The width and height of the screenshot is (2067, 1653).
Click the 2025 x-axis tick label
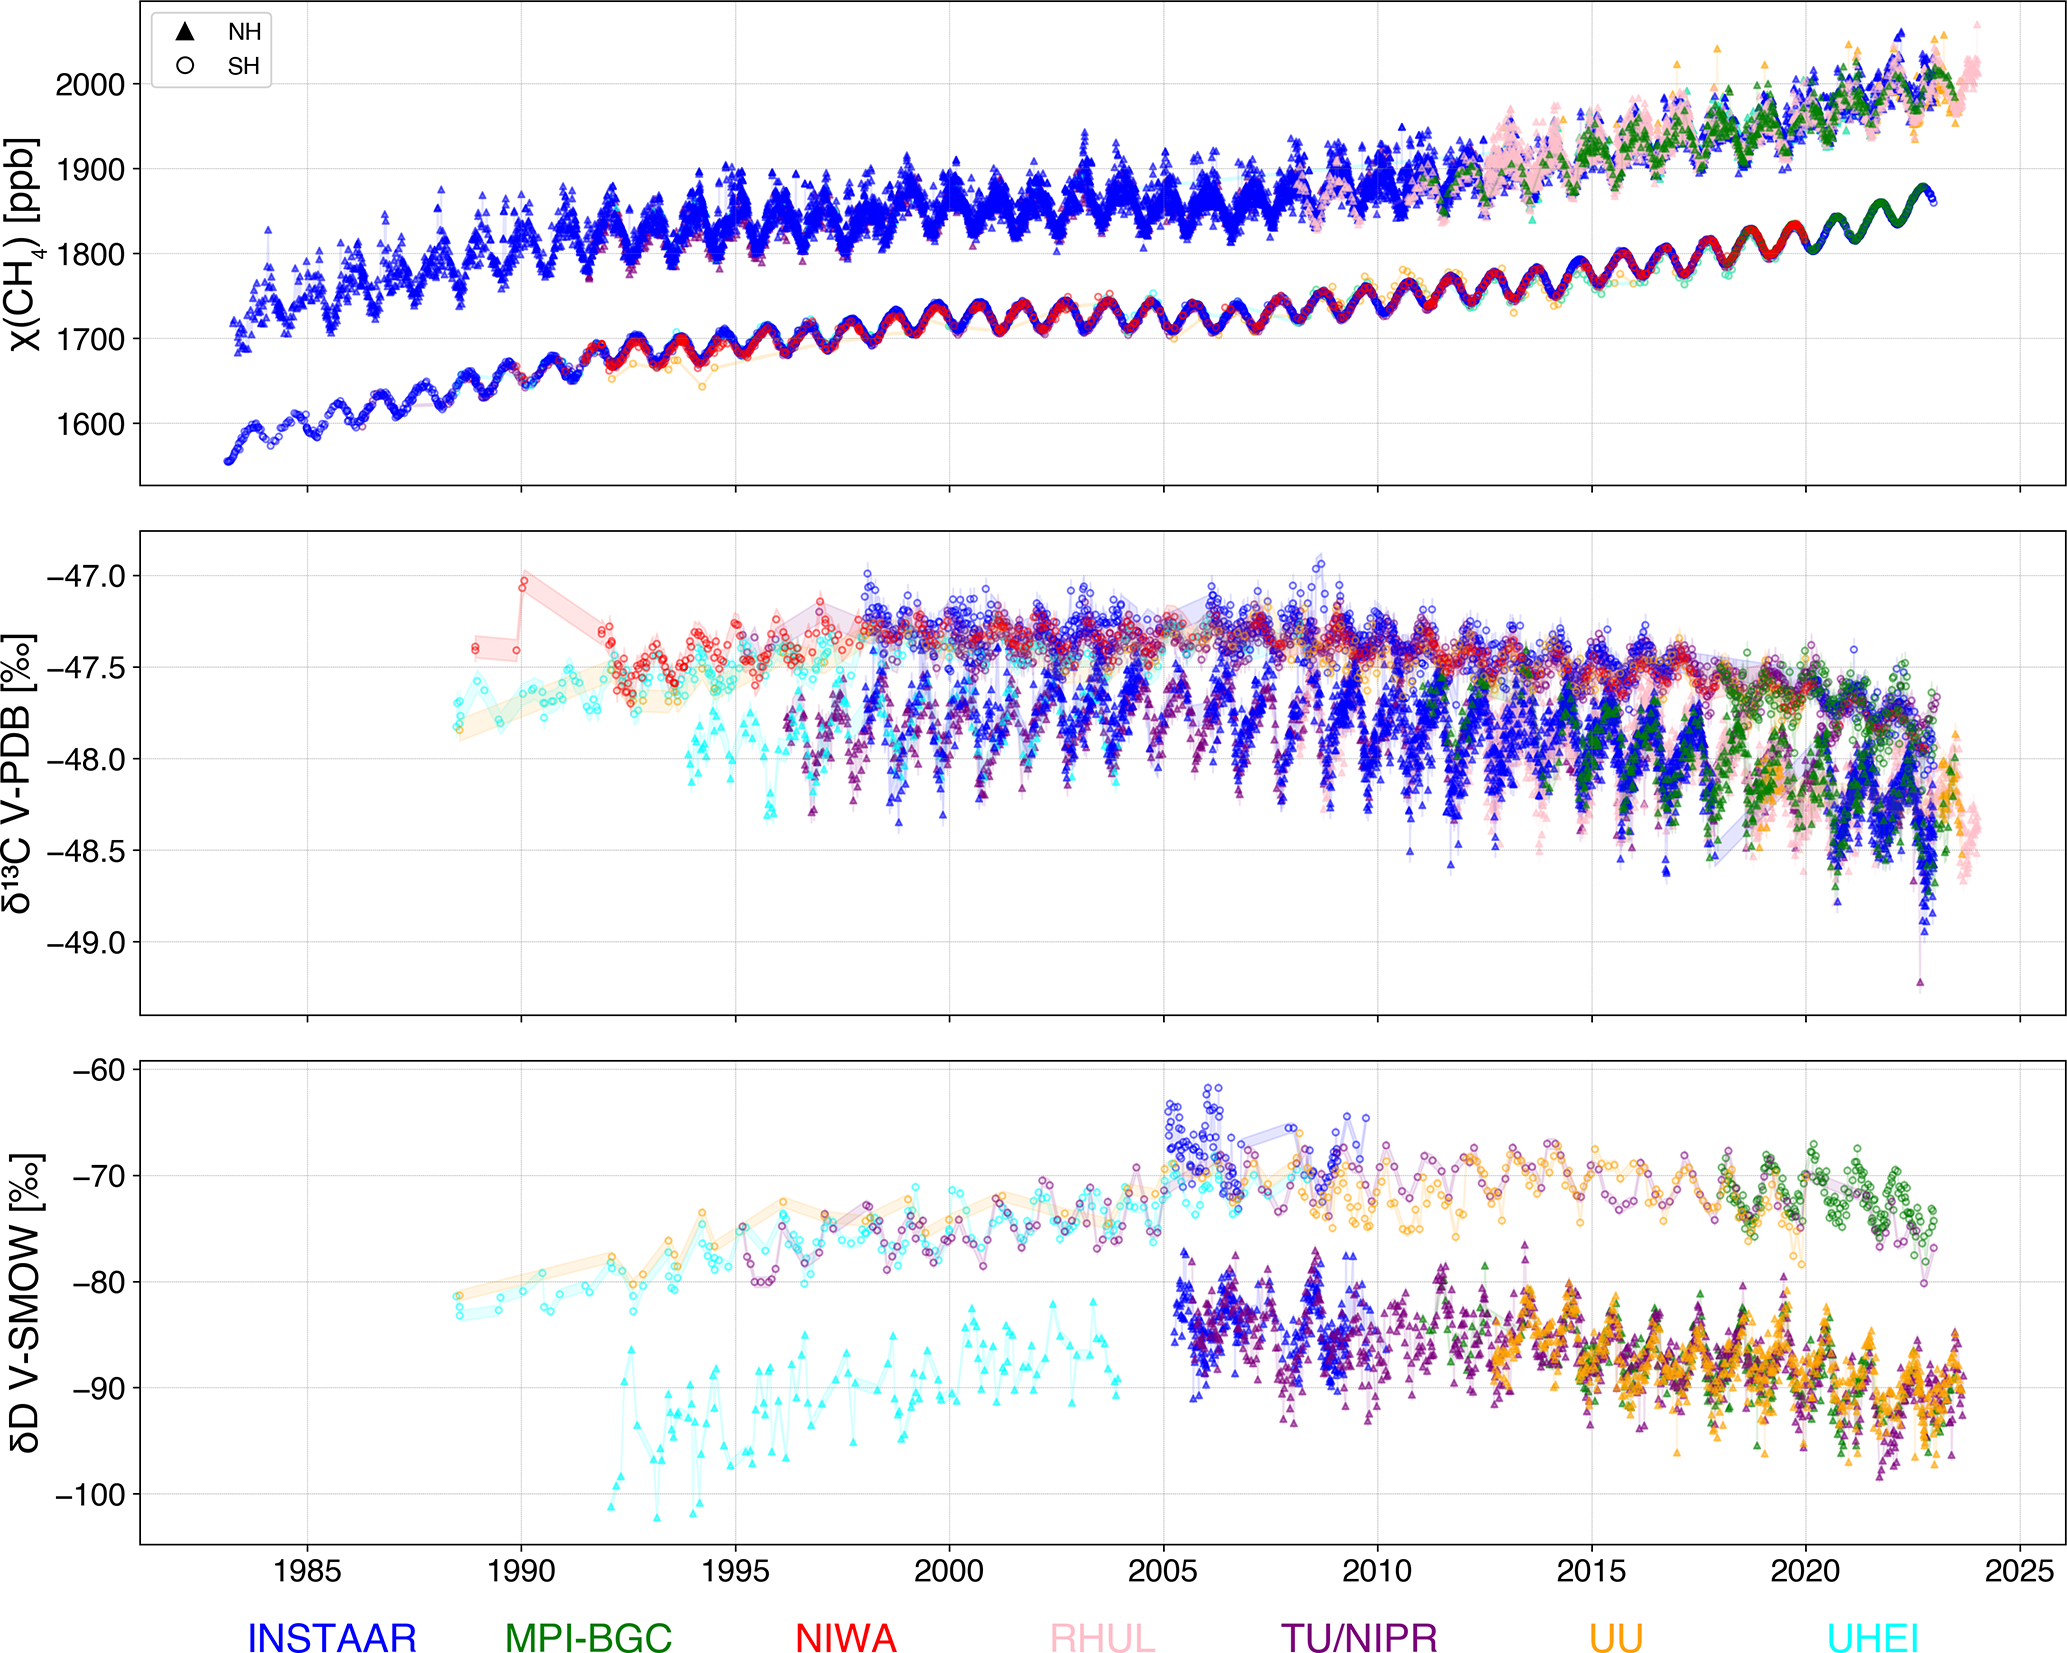point(2019,1571)
